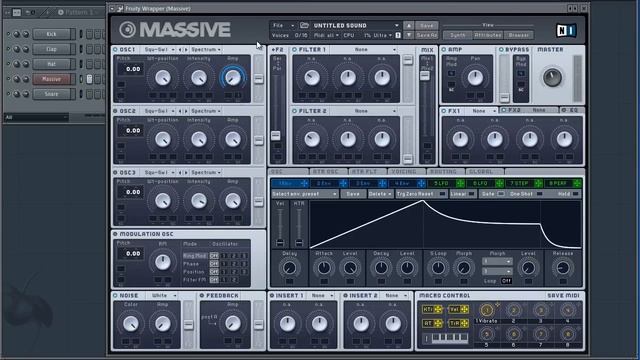Toggle the Filter 2 power button

click(294, 111)
